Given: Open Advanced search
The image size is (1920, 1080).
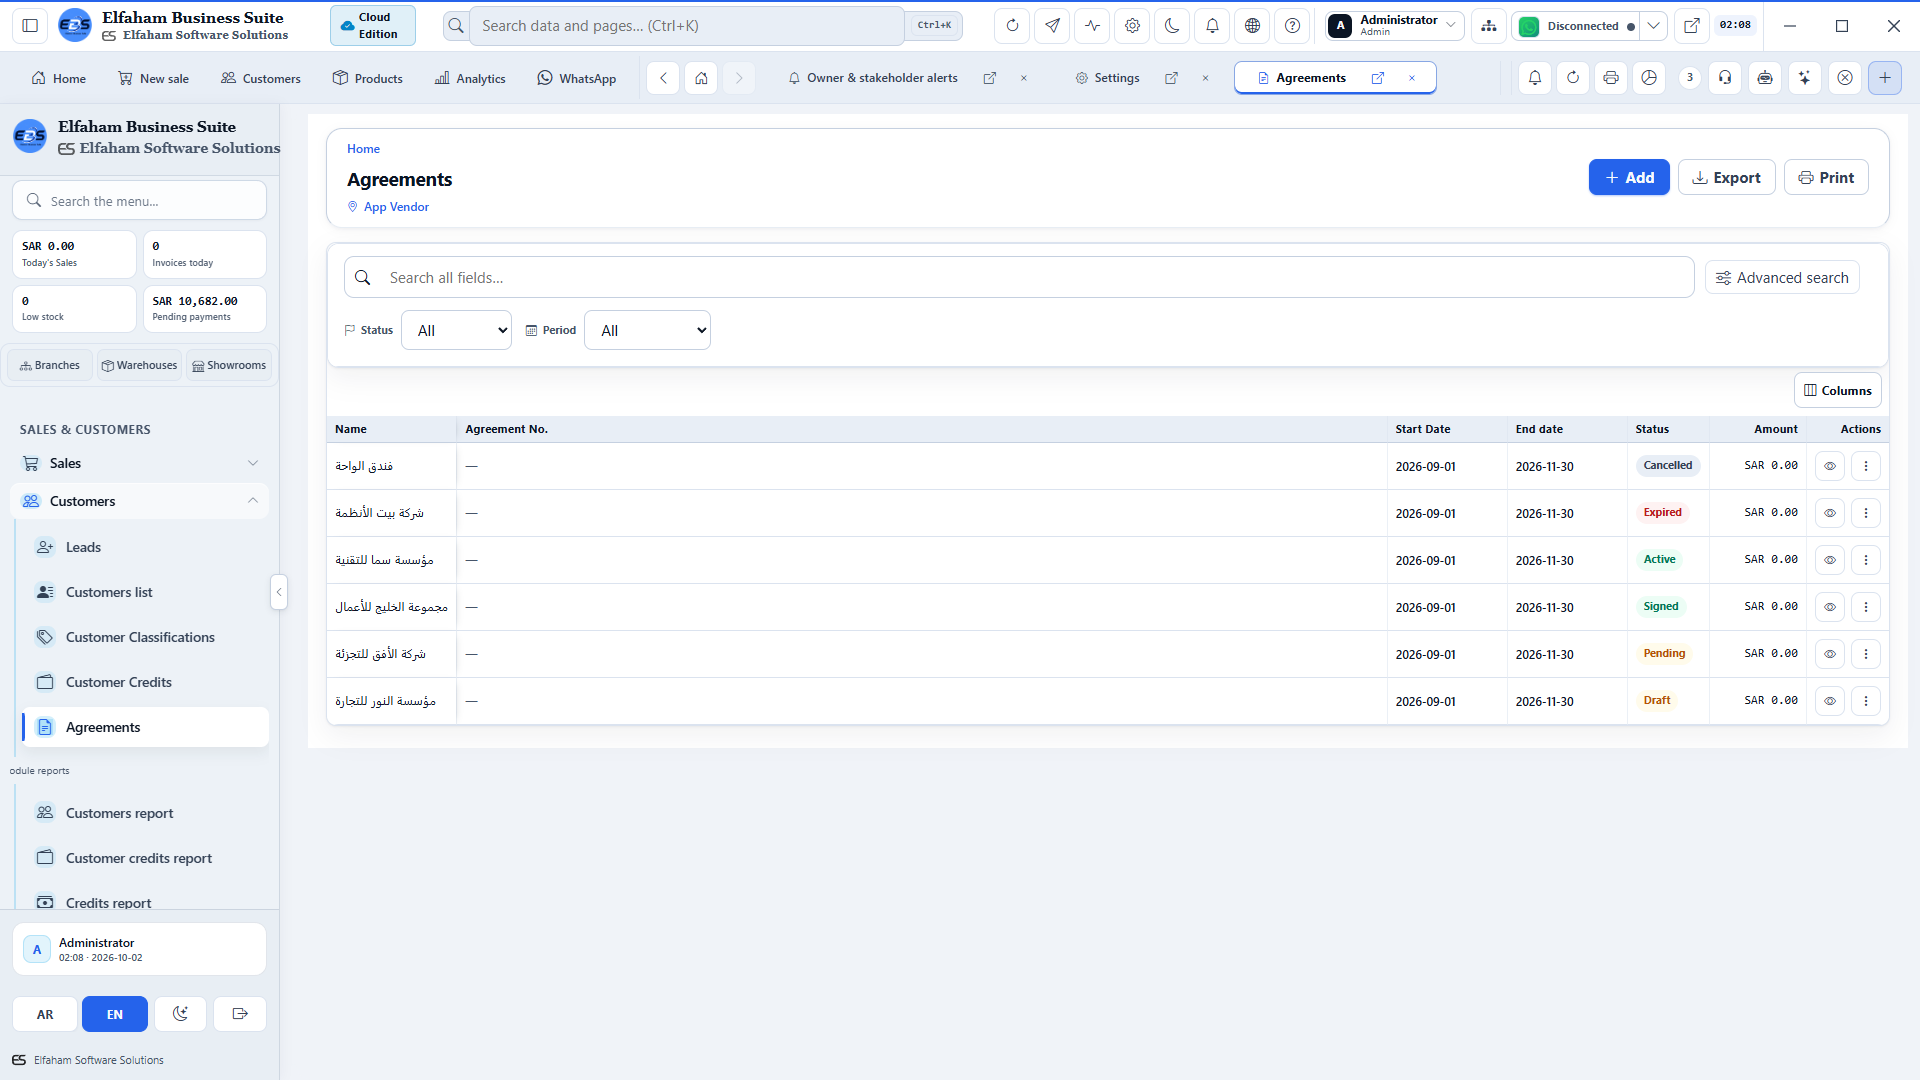Looking at the screenshot, I should click(1782, 278).
